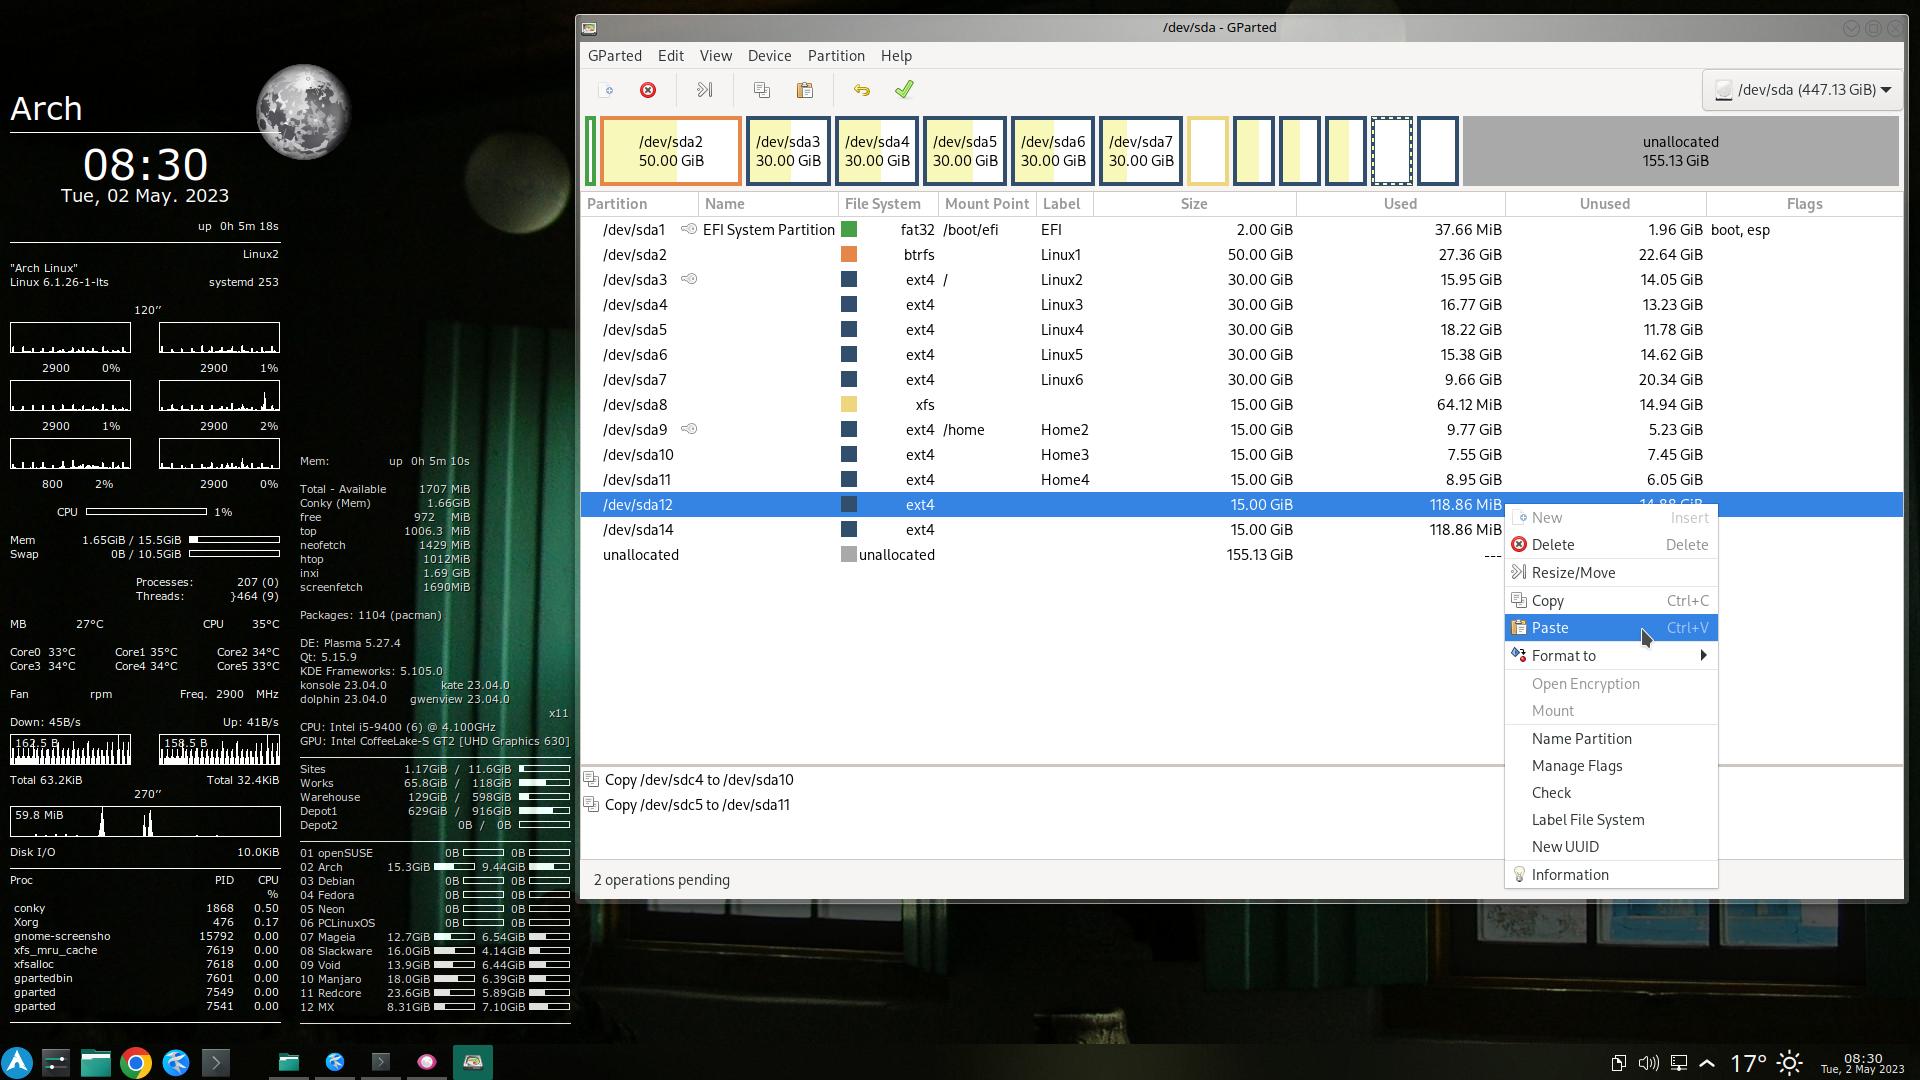Open the /dev/sda device selector dropdown

1803,90
